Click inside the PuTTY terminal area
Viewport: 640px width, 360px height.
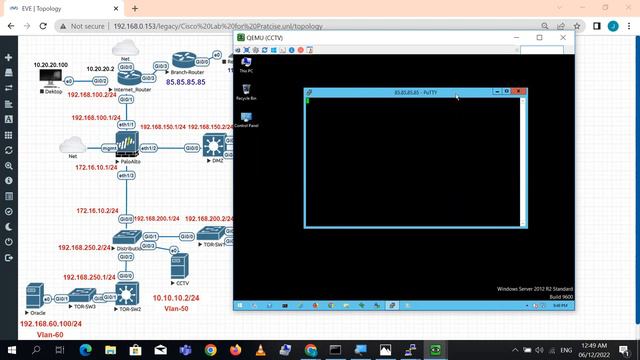tap(413, 162)
